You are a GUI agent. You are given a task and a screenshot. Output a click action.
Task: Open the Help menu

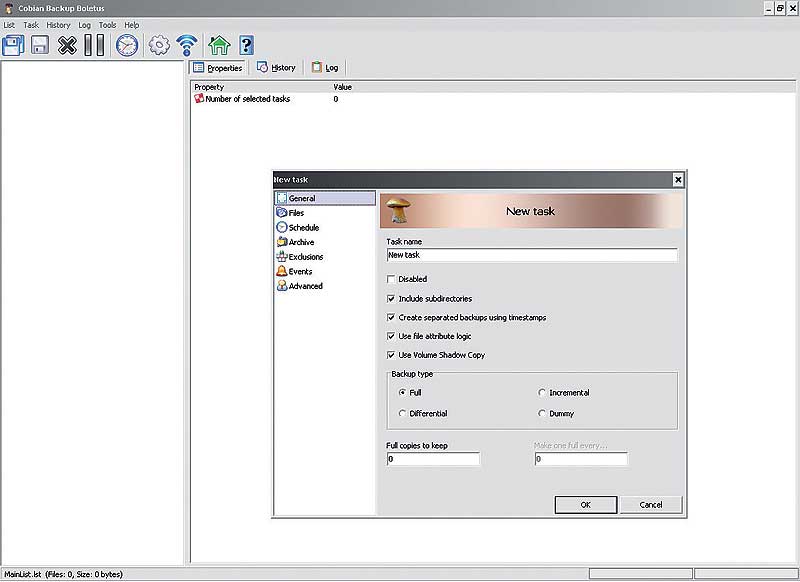click(x=132, y=25)
